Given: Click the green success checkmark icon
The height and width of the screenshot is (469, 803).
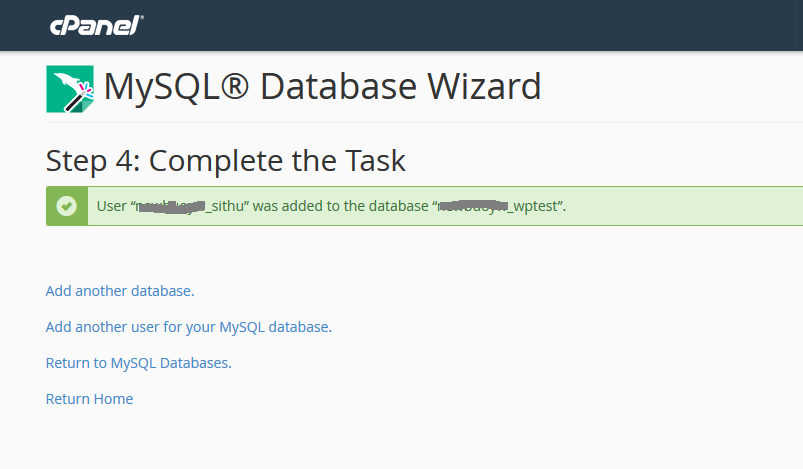Looking at the screenshot, I should [66, 206].
